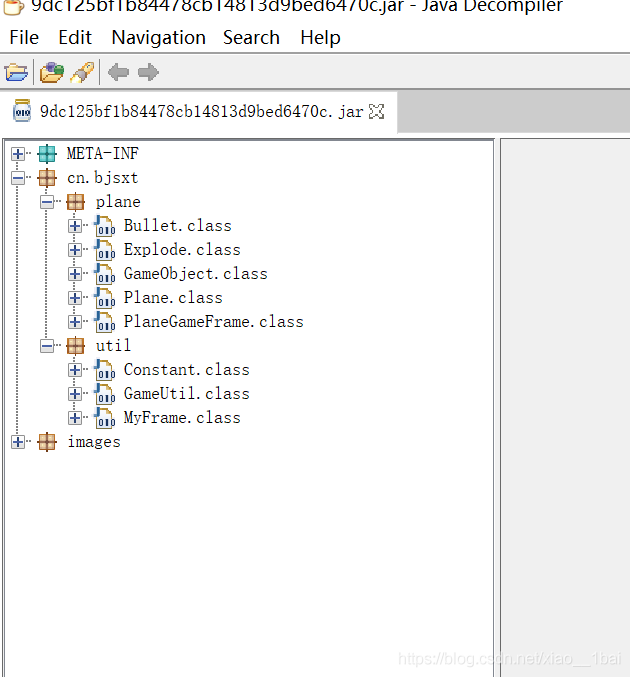This screenshot has height=677, width=630.
Task: Click the plane package icon
Action: coord(76,202)
